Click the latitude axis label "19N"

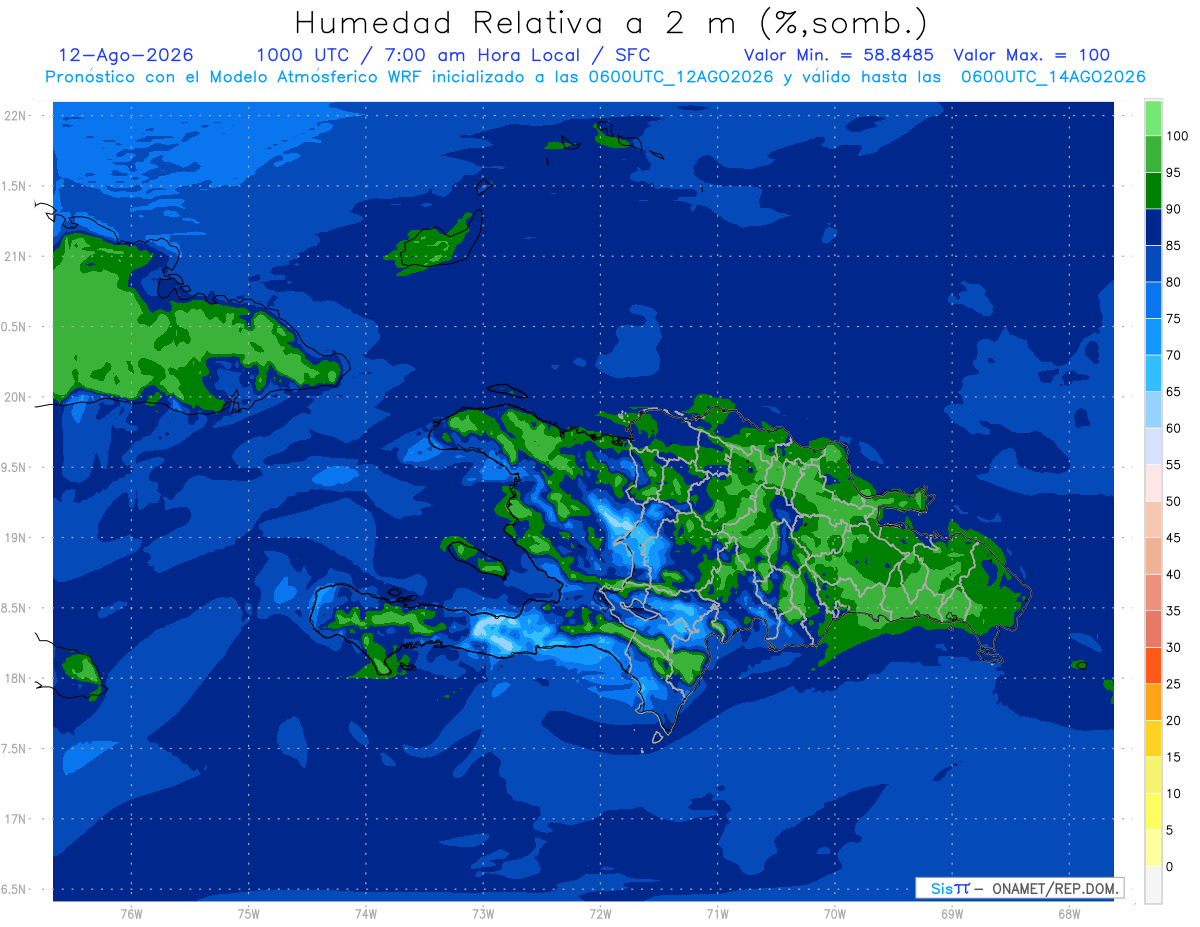[15, 537]
